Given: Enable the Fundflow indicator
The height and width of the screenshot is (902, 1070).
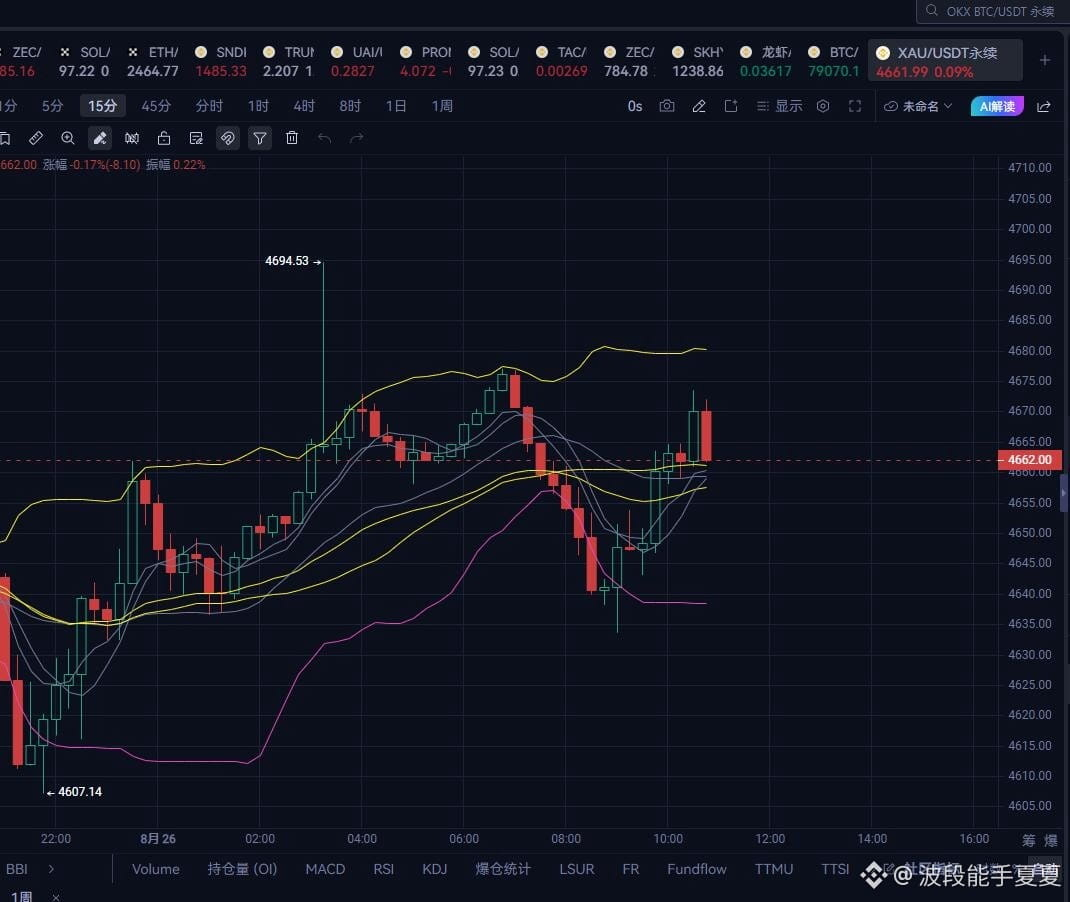Looking at the screenshot, I should tap(697, 869).
